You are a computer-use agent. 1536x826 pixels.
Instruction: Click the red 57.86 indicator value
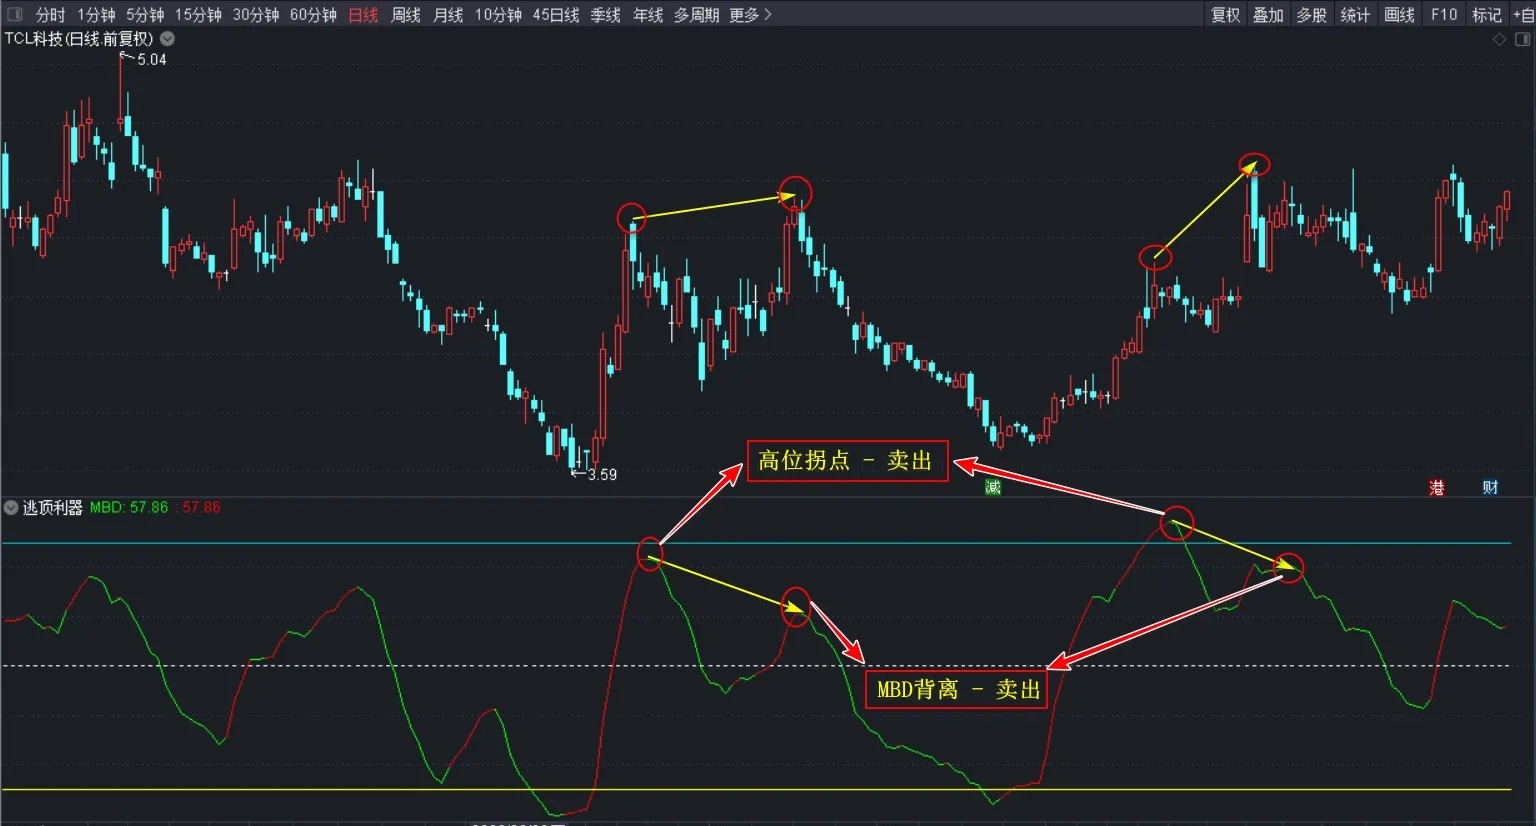point(201,507)
